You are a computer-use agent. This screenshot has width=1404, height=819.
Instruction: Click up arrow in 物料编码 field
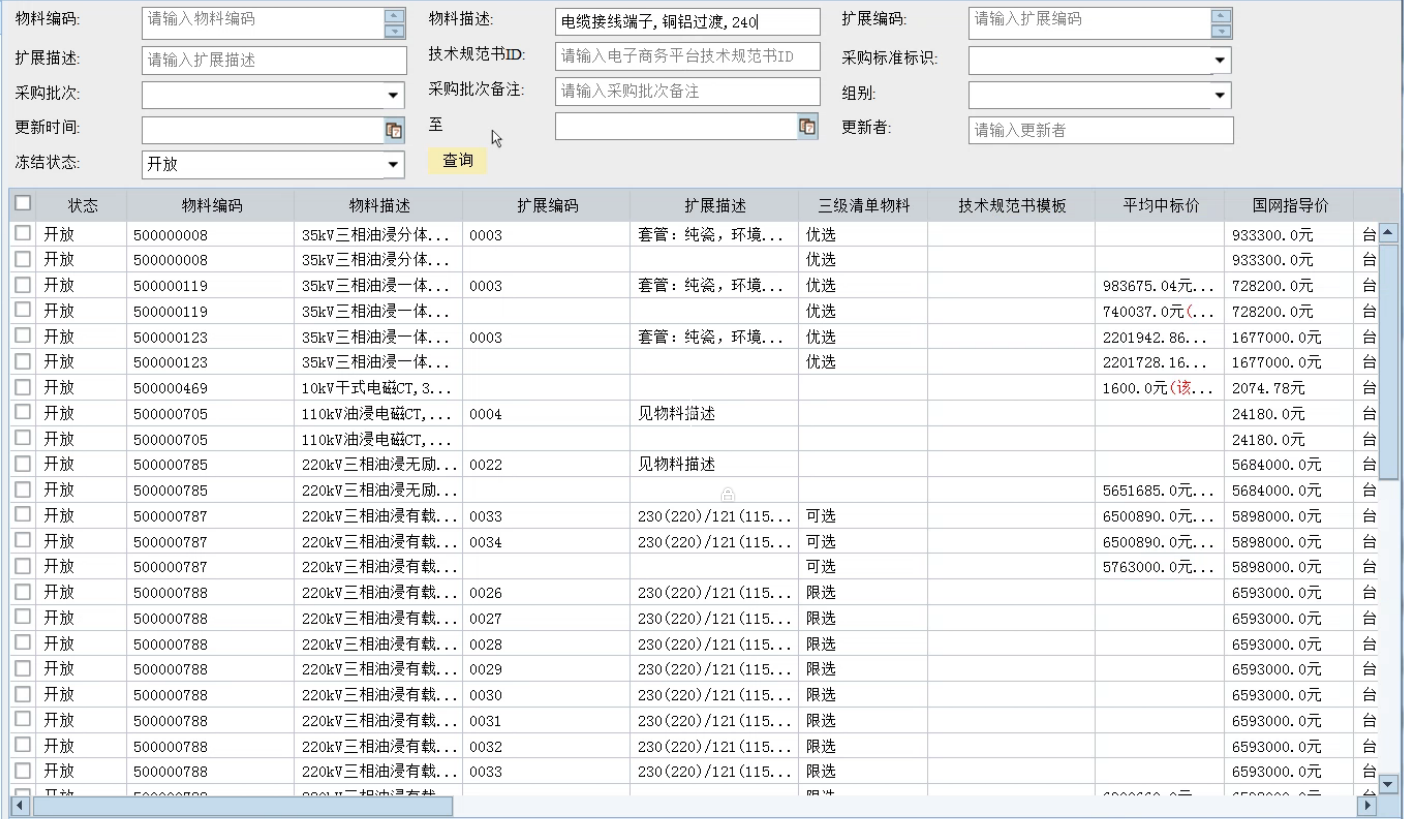[x=394, y=15]
